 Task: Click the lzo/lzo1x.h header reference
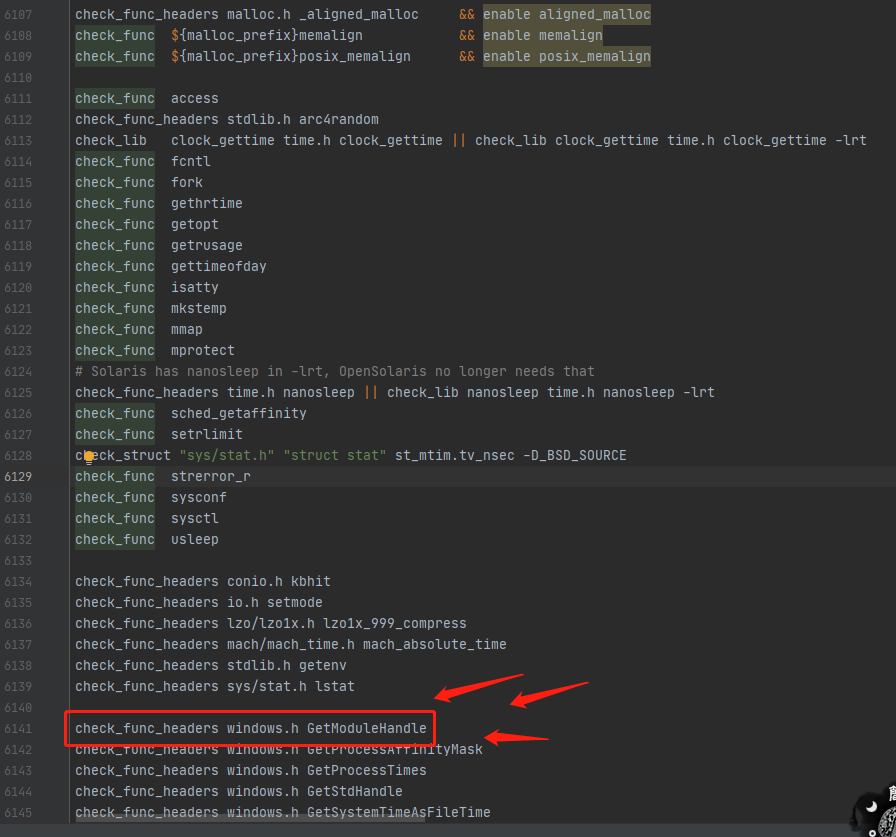pyautogui.click(x=270, y=623)
